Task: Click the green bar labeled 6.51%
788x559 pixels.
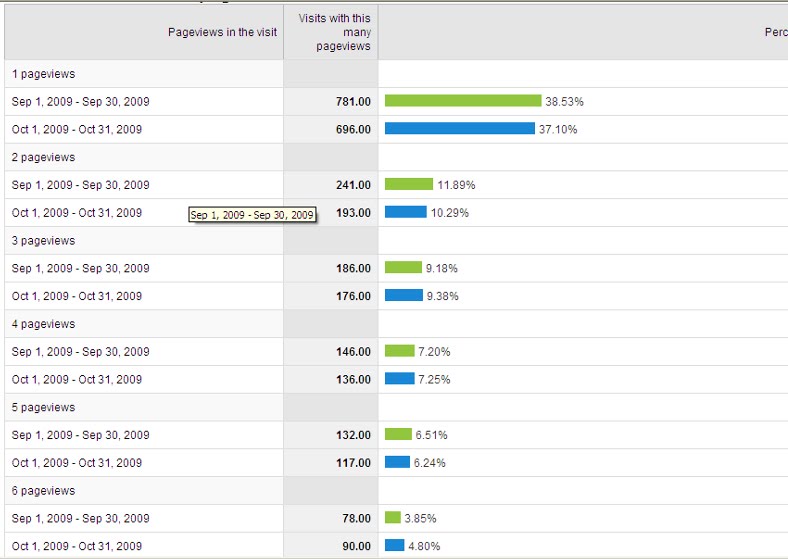Action: (x=398, y=434)
